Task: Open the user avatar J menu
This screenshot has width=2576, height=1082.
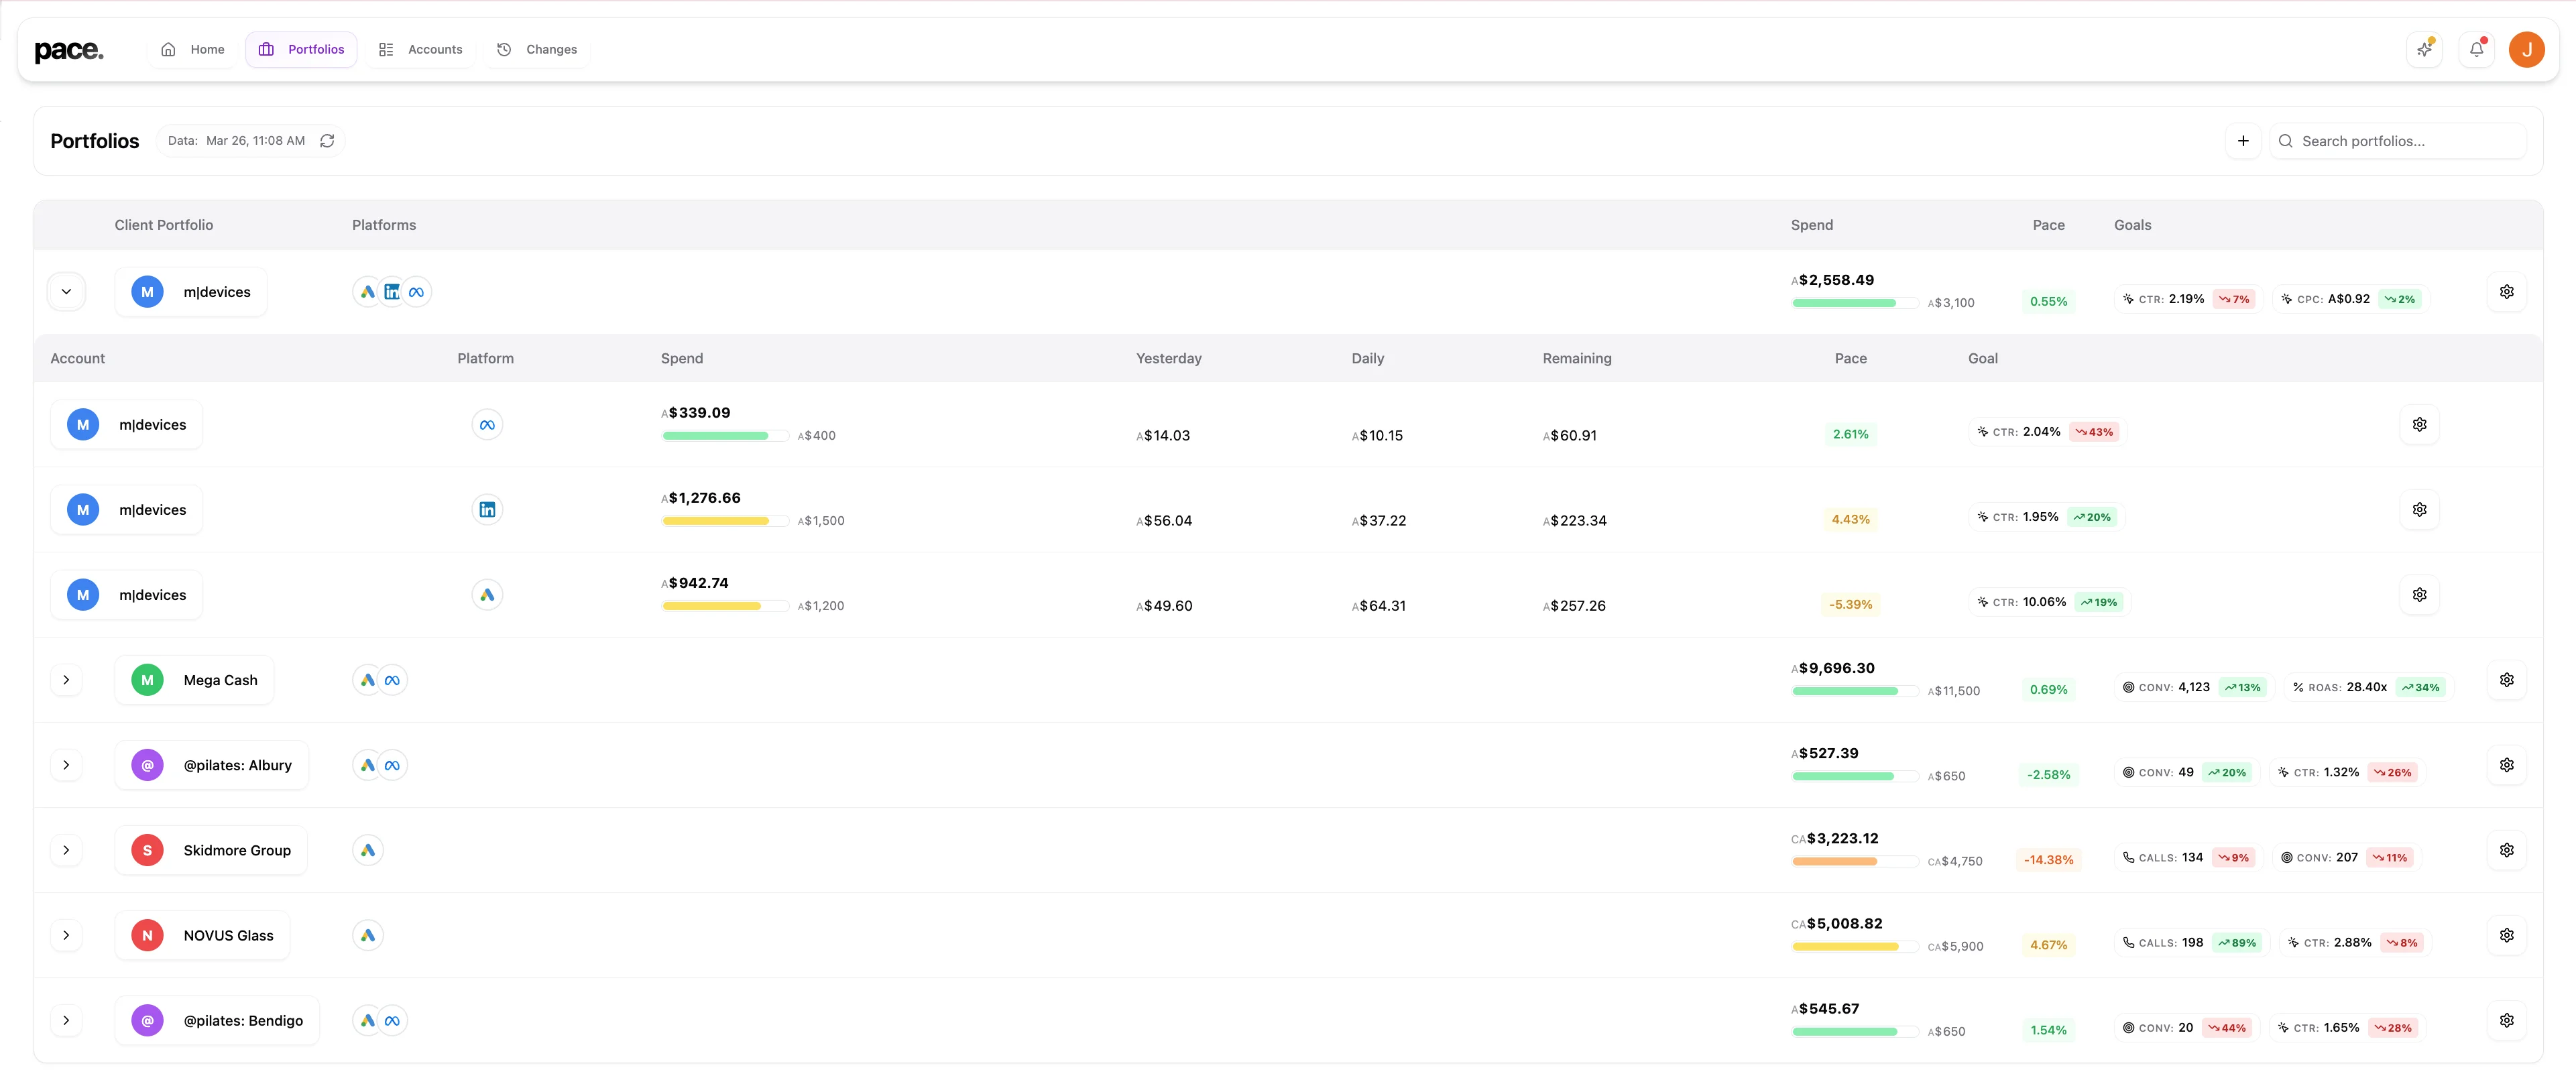Action: 2527,49
